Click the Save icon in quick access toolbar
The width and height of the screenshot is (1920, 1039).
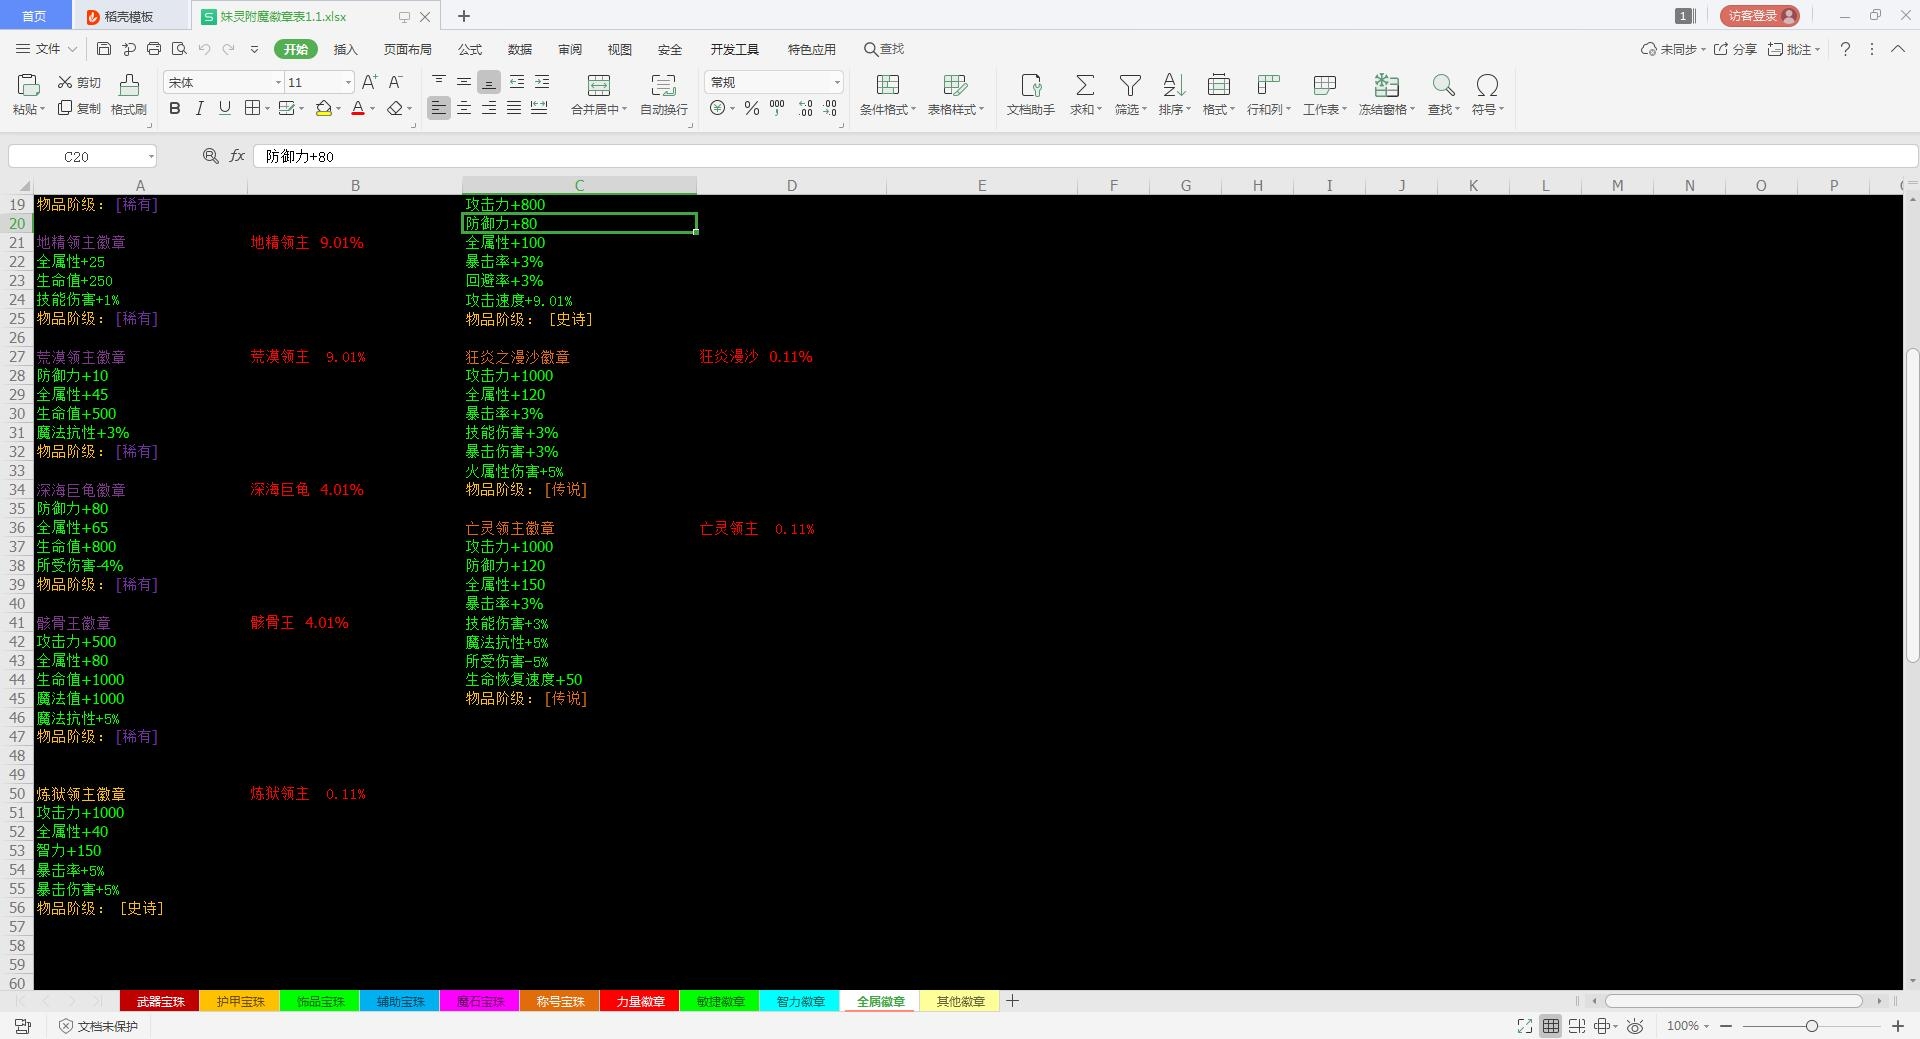[x=104, y=49]
